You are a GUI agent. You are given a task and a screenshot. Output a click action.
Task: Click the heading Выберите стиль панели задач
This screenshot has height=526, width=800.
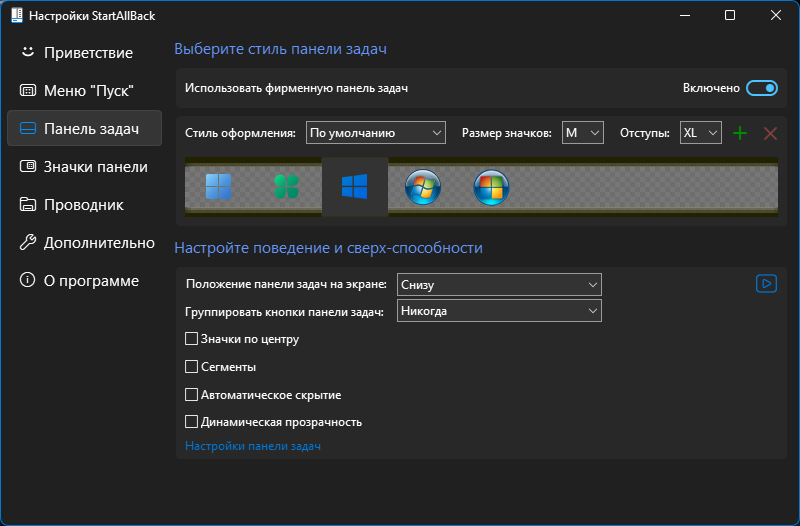(x=280, y=49)
